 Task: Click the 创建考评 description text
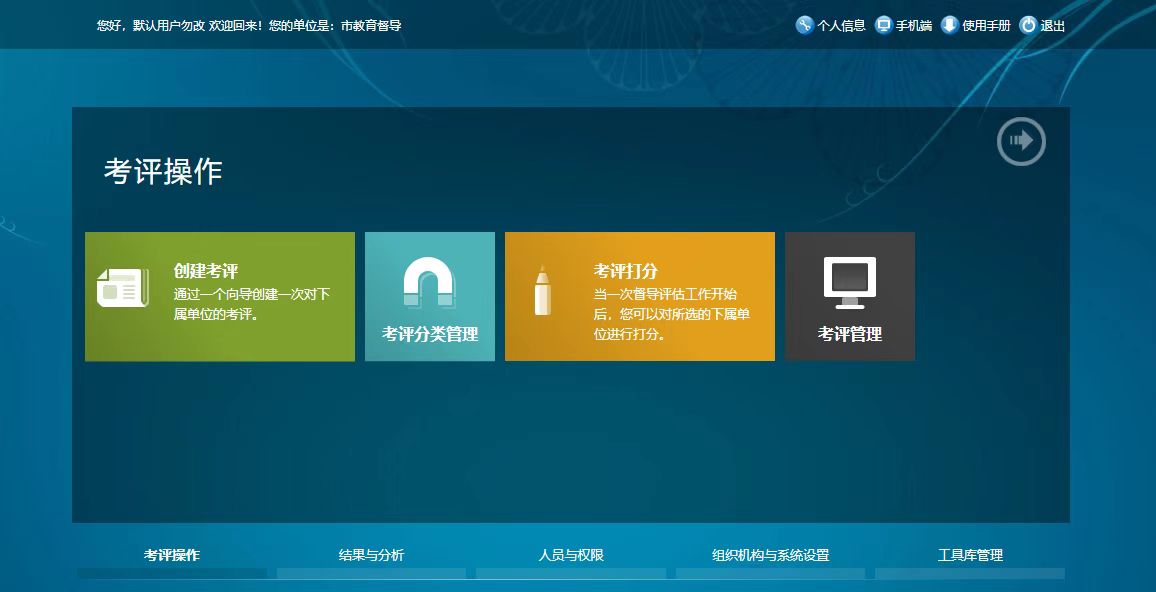[x=251, y=304]
